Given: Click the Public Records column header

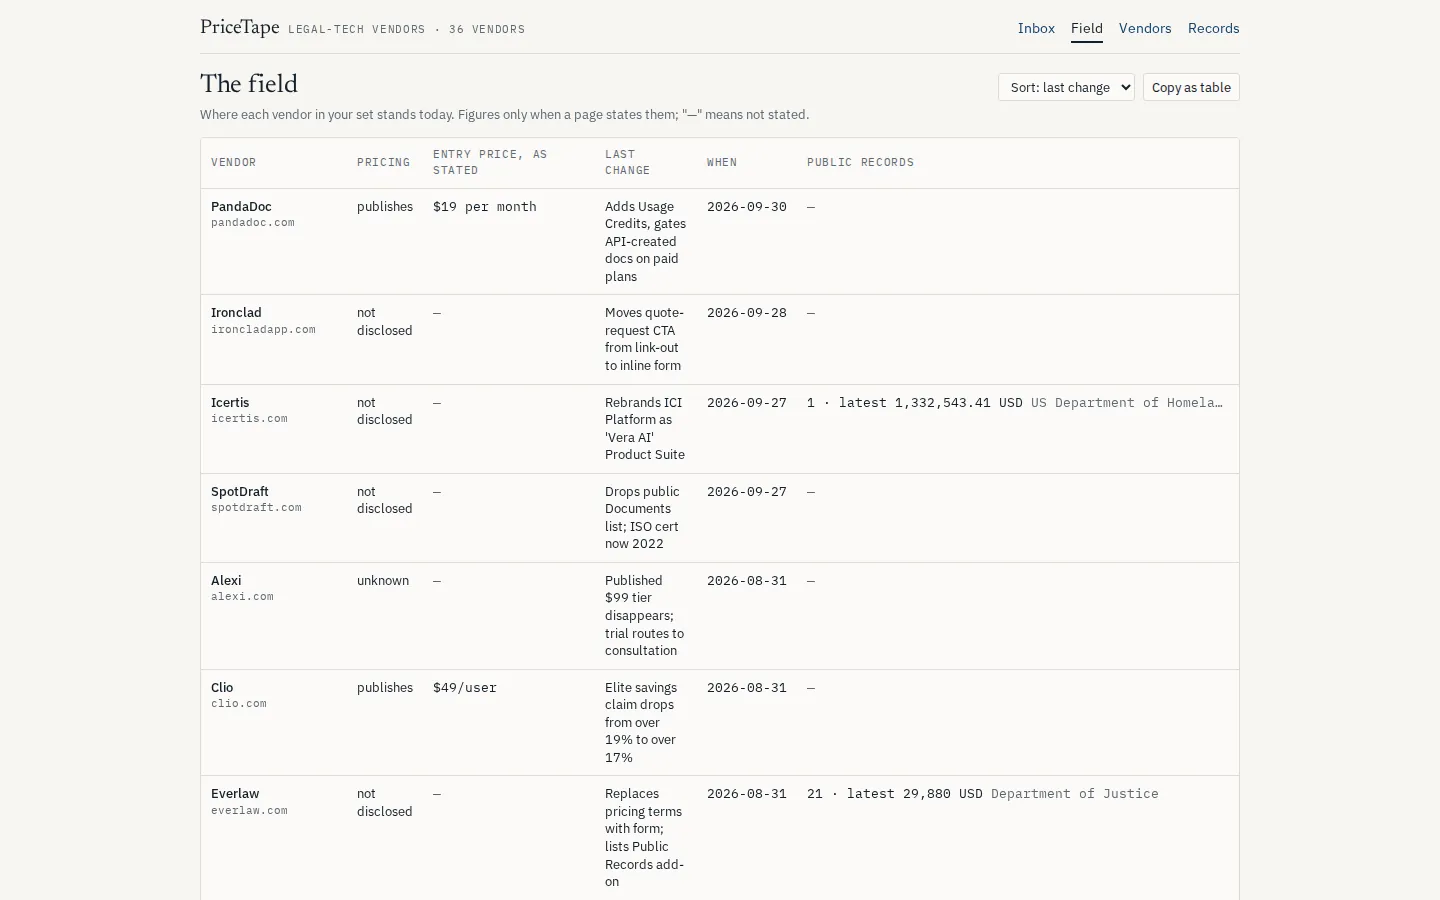Looking at the screenshot, I should point(861,162).
